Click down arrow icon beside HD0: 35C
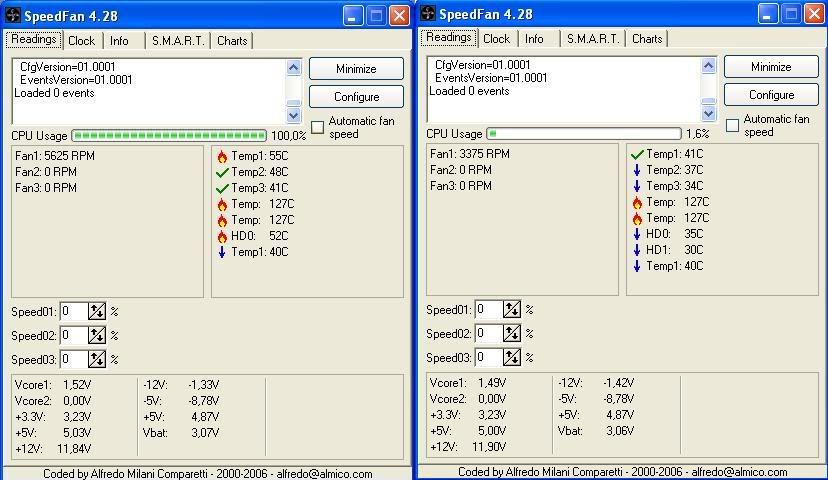Screen dimensions: 828x480 637,234
